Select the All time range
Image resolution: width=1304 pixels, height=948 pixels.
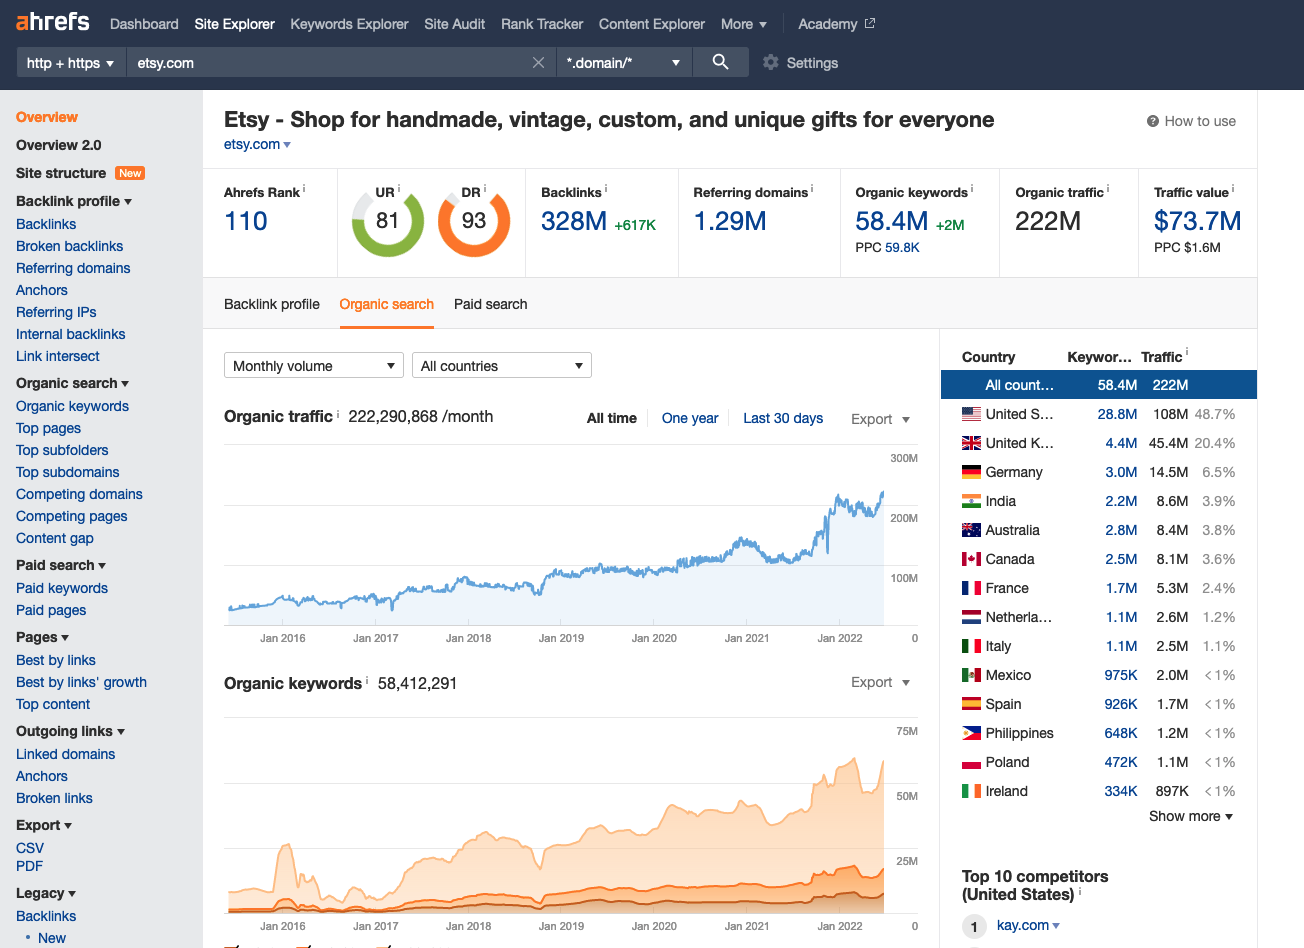pos(611,418)
